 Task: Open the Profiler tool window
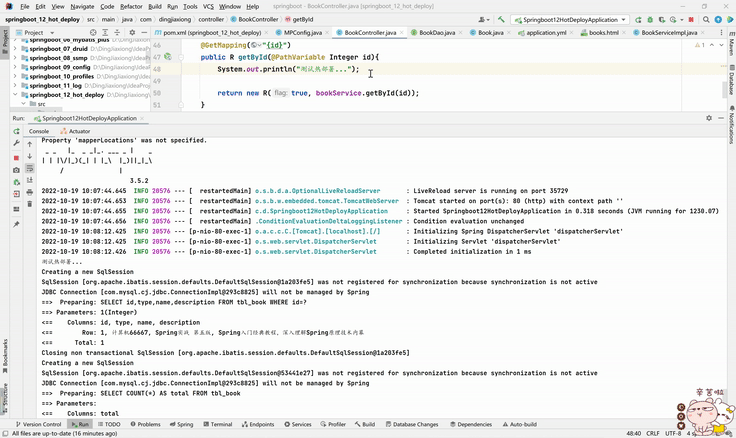(333, 424)
